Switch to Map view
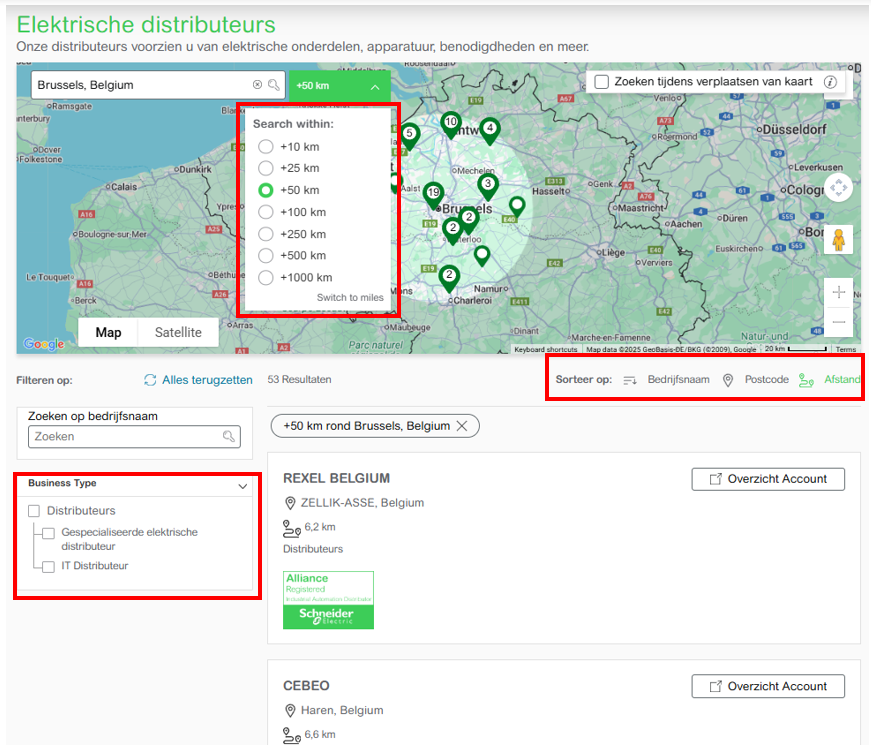The height and width of the screenshot is (750, 871). tap(108, 332)
